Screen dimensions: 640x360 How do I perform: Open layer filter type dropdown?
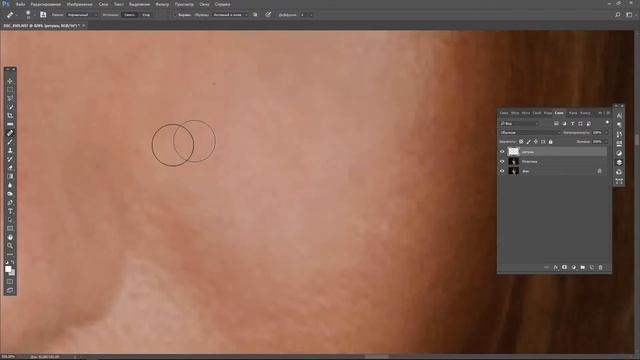520,123
